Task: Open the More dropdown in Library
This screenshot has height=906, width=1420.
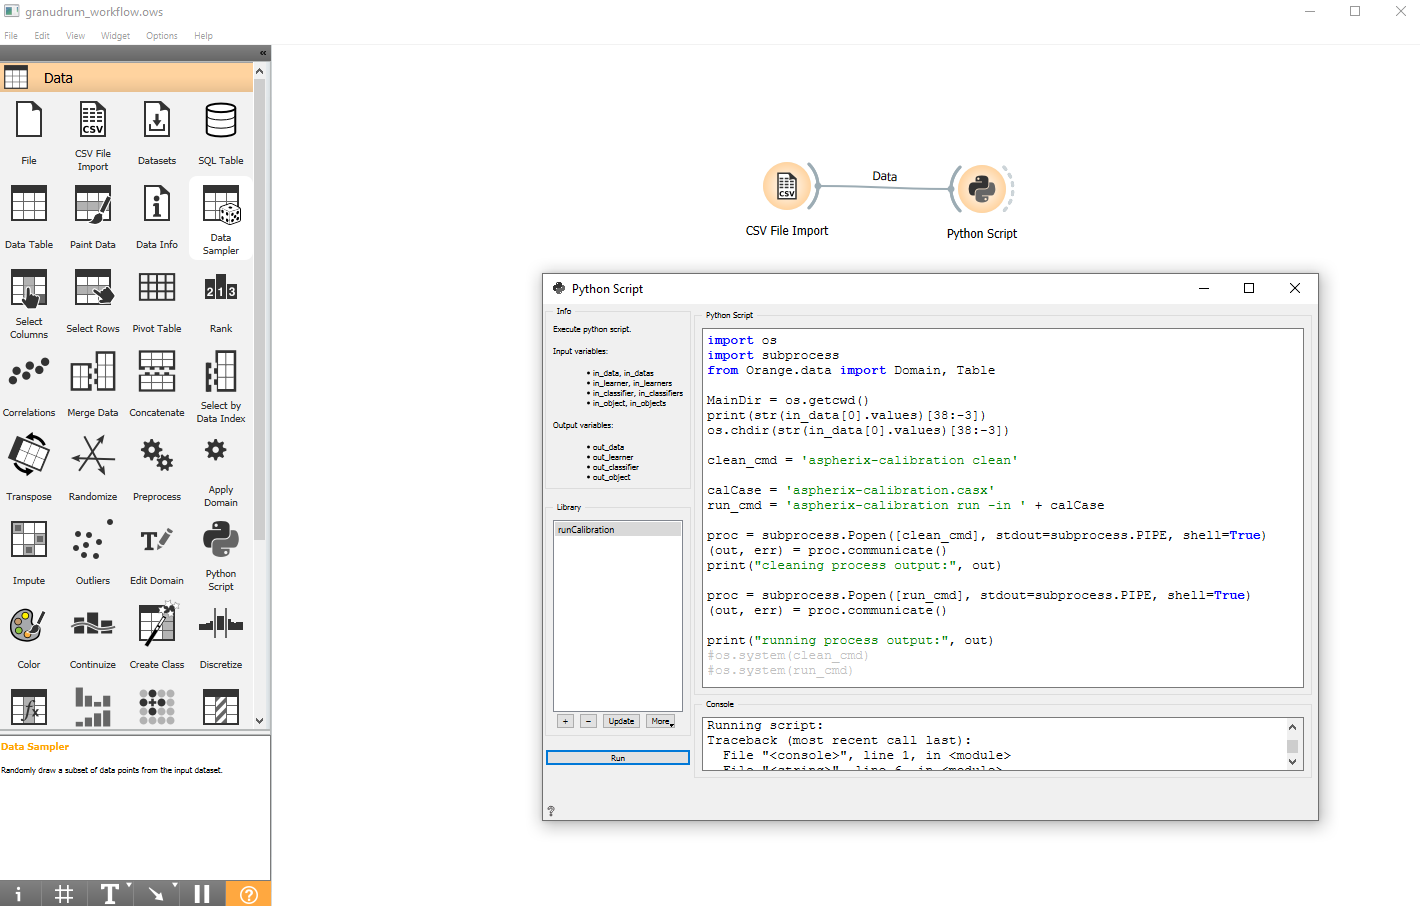Action: 661,721
